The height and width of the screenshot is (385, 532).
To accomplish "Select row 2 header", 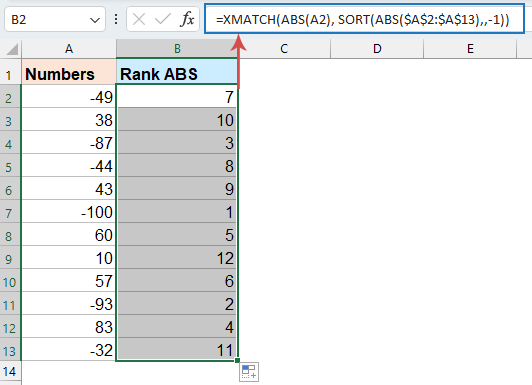I will (x=10, y=96).
